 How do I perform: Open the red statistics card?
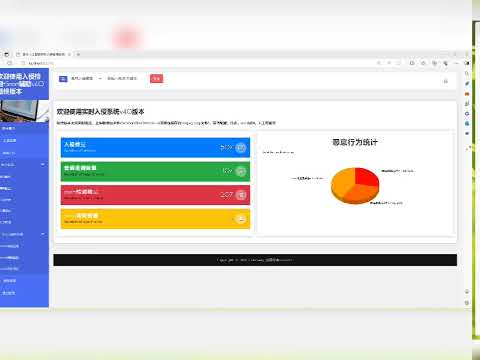click(155, 195)
